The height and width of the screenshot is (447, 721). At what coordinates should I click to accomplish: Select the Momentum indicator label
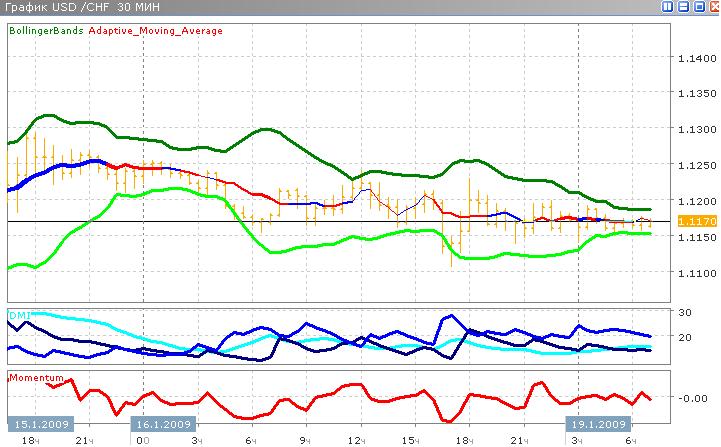pos(37,378)
